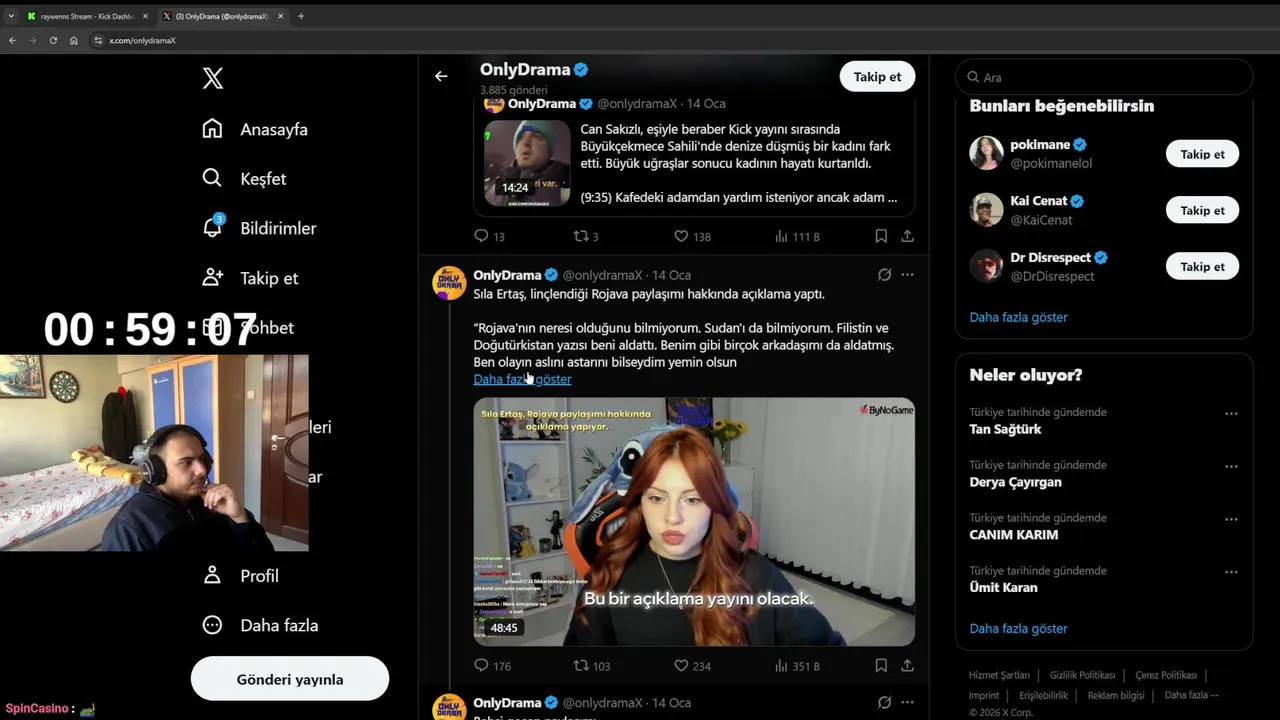
Task: Share the Can Sakızlı post
Action: (x=907, y=236)
